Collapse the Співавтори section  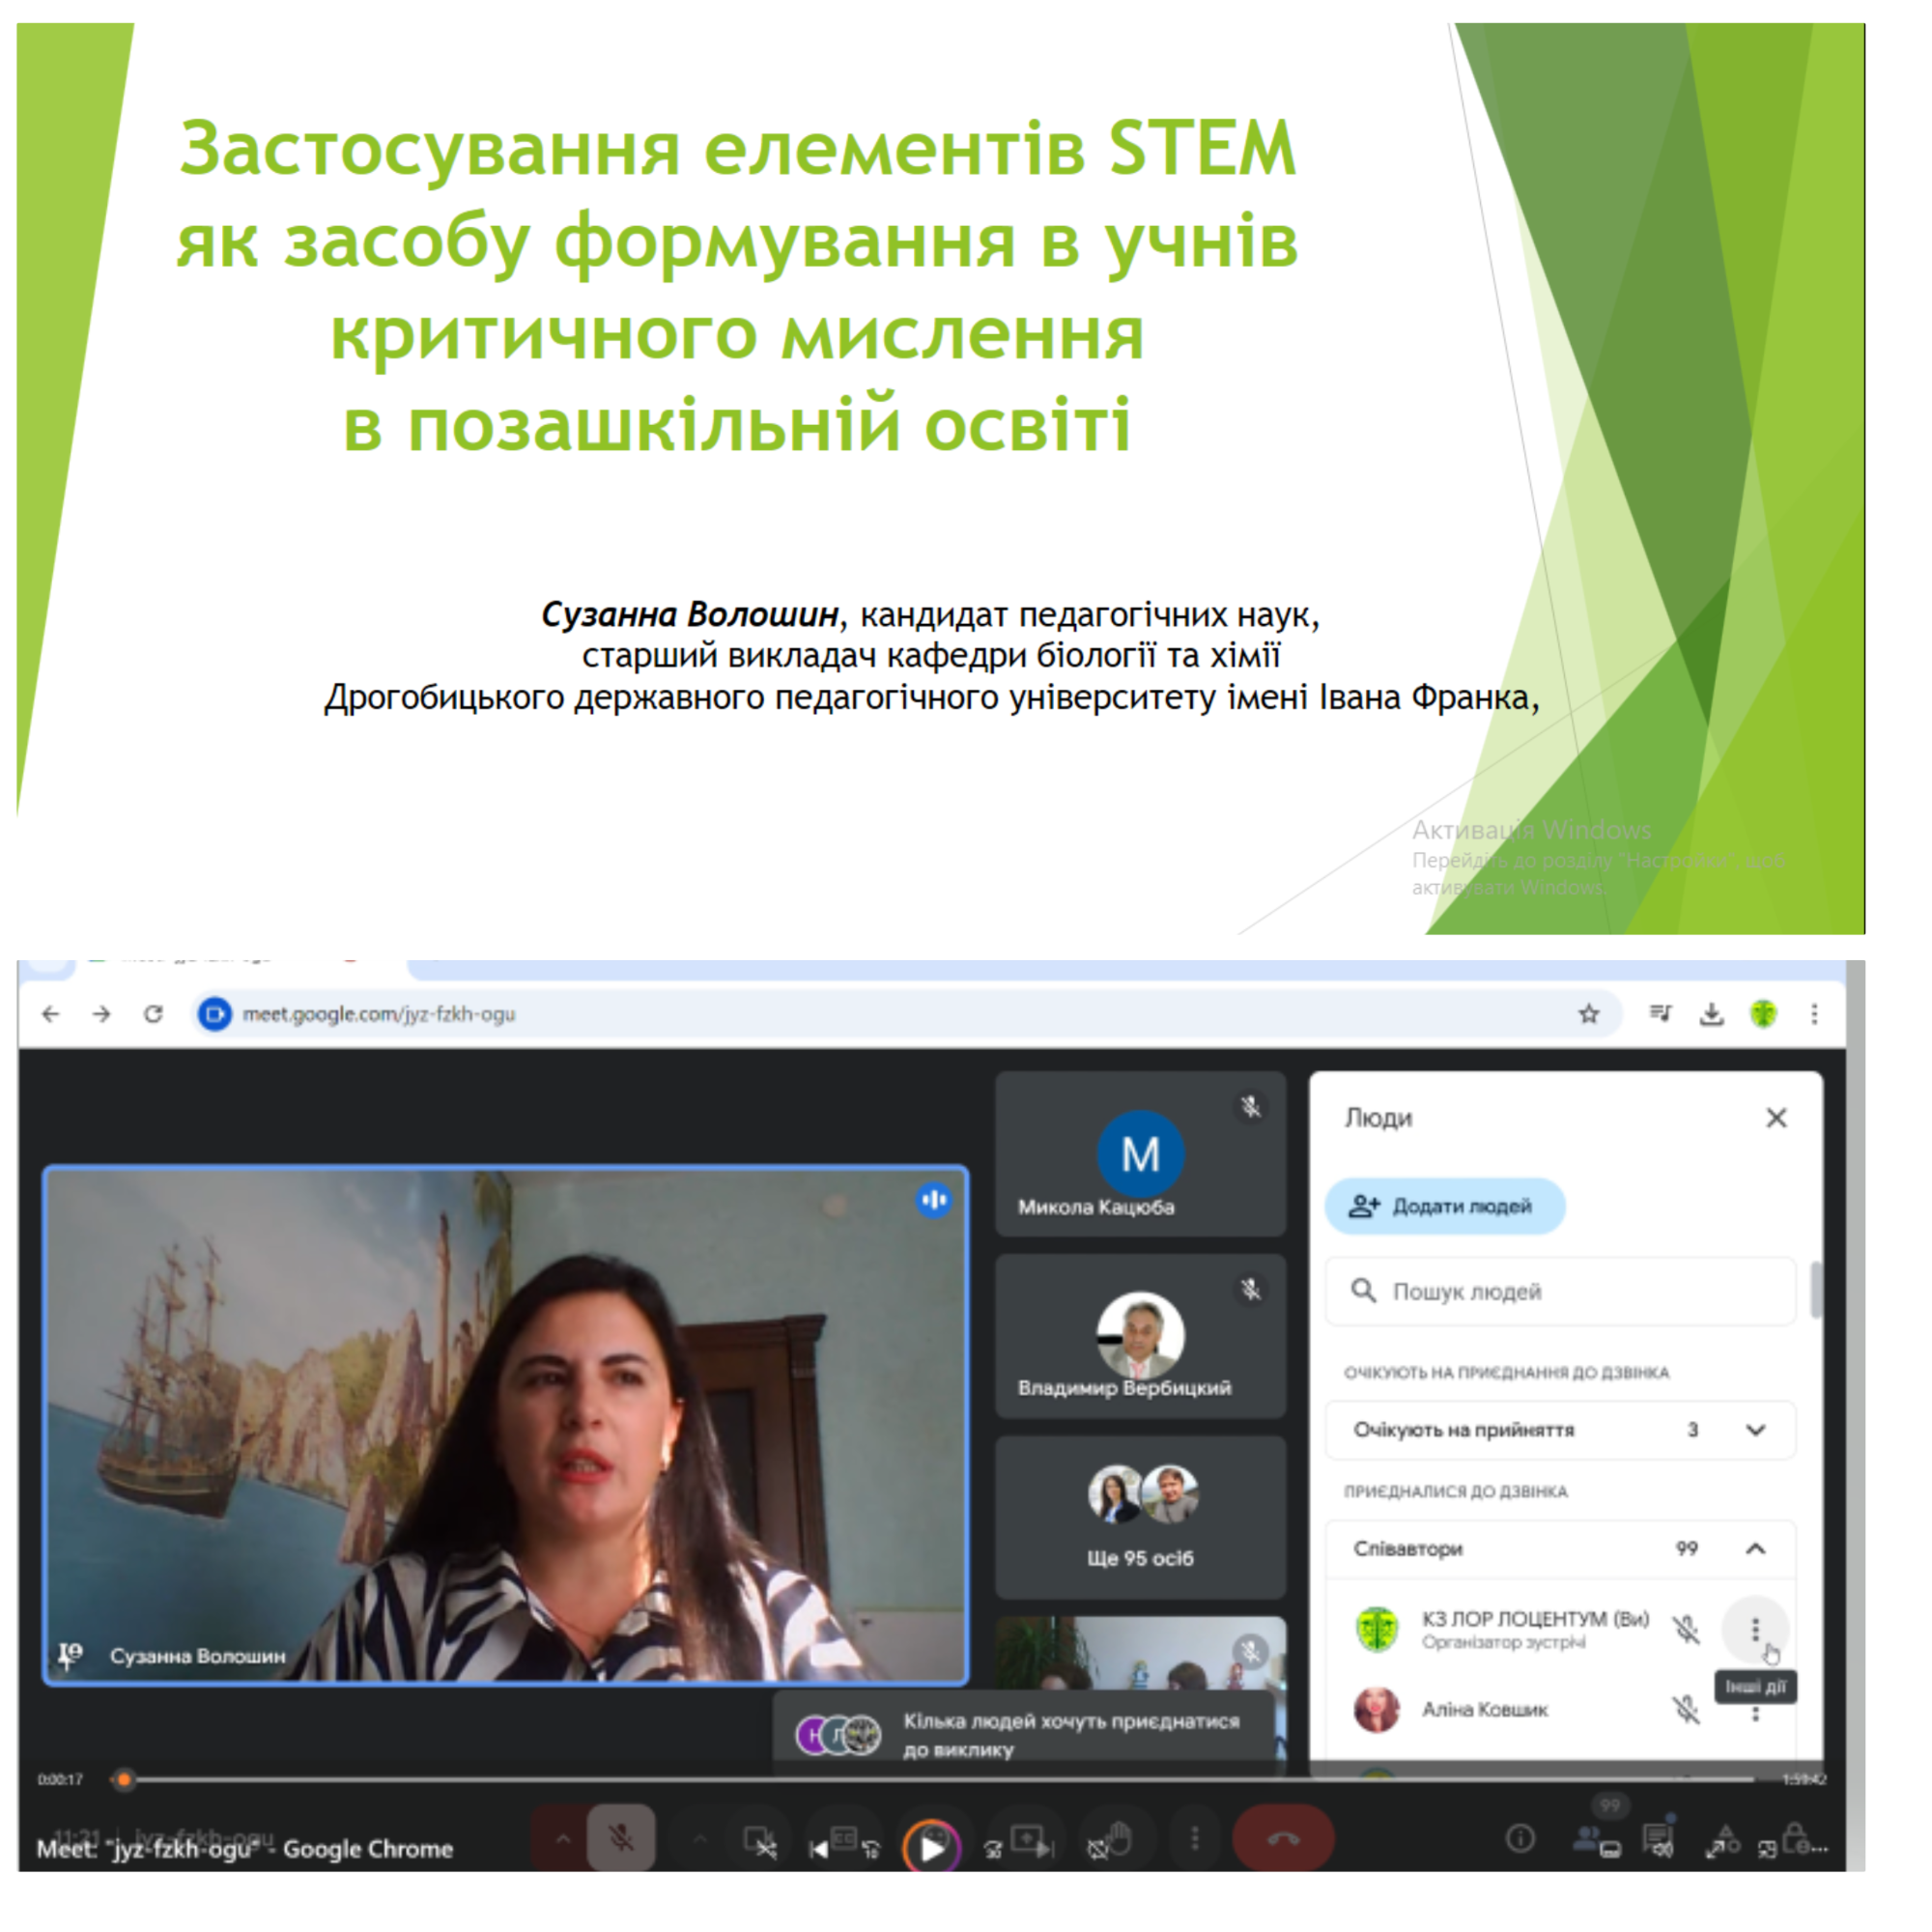coord(1755,1549)
